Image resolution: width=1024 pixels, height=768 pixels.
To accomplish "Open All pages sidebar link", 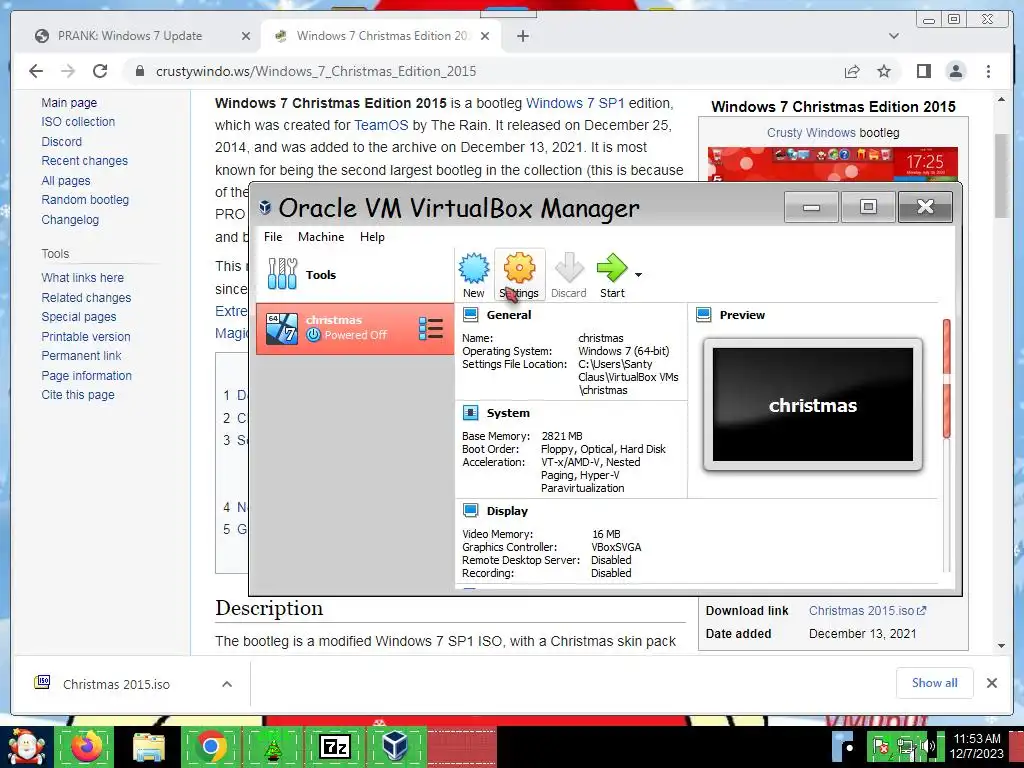I will [x=65, y=181].
